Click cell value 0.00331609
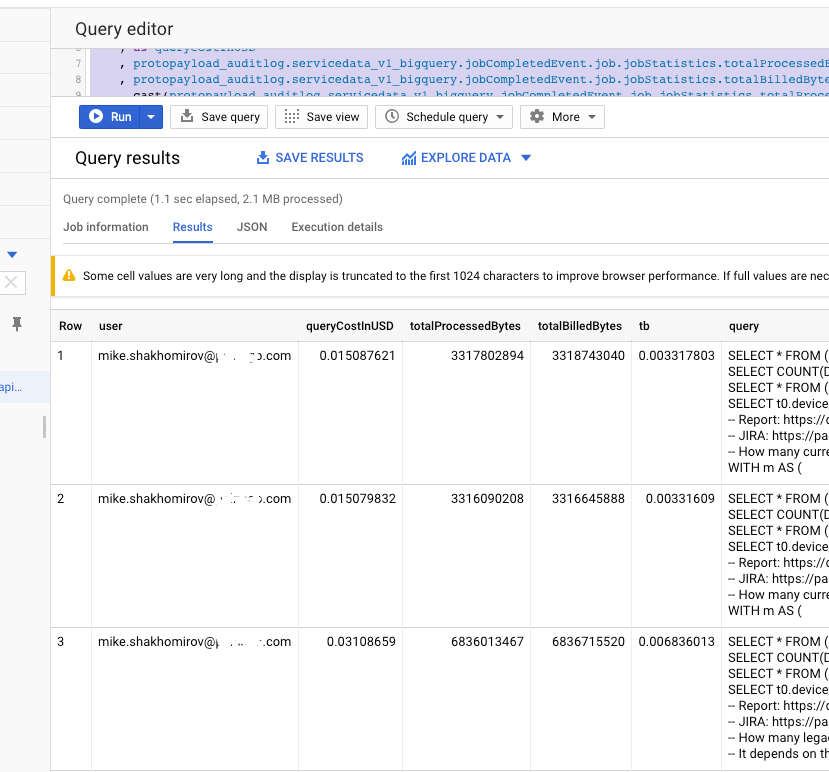 [x=680, y=498]
